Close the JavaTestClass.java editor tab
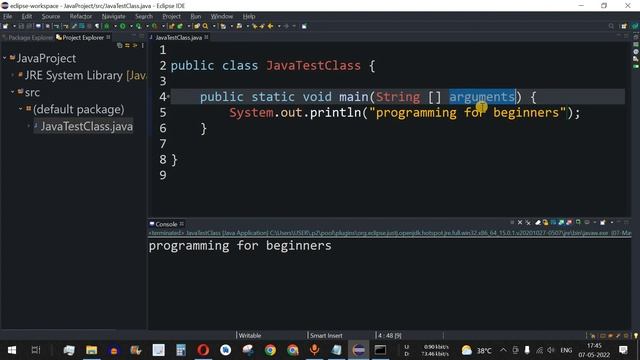Screen dimensions: 640x360 [207, 37]
